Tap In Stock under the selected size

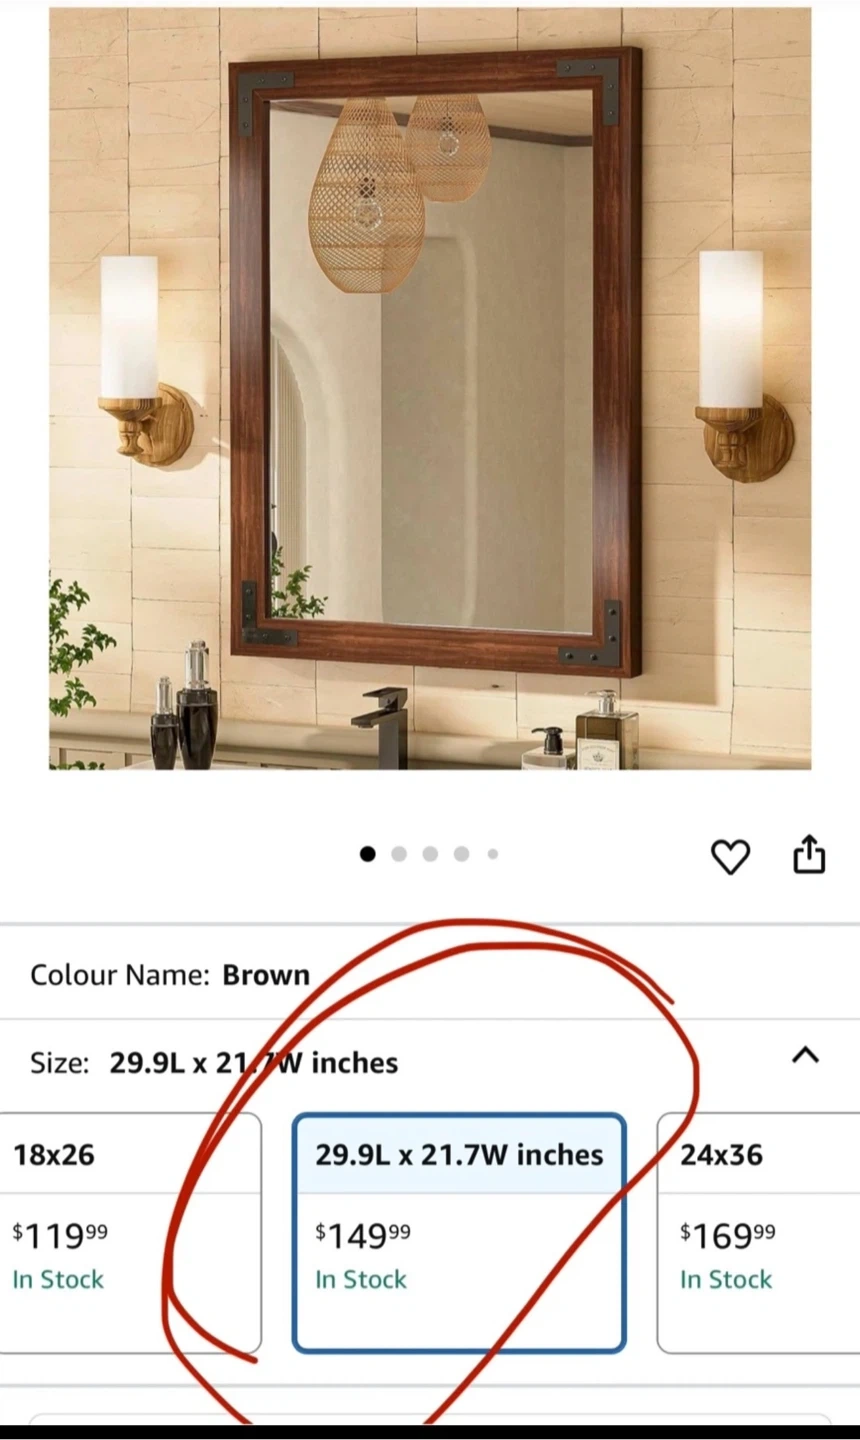pos(361,1279)
